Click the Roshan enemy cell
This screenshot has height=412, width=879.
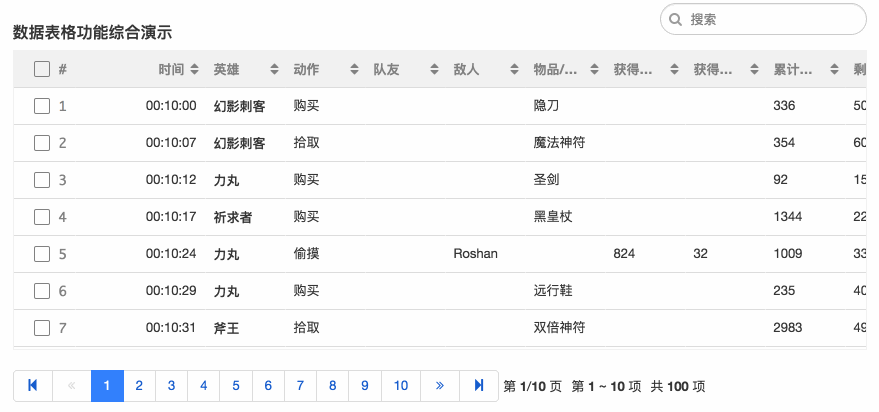point(475,254)
